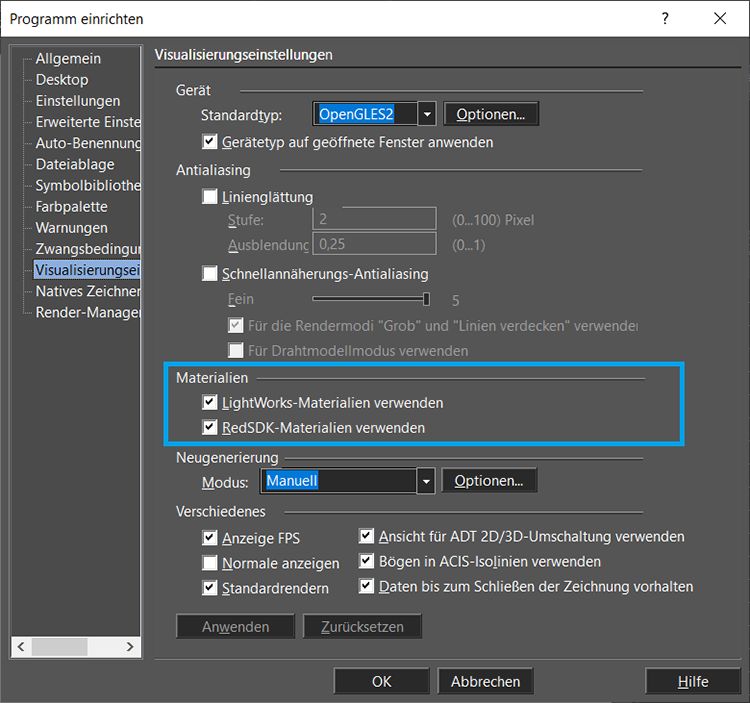Select Dateiablage tree entry
750x703 pixels.
click(75, 165)
